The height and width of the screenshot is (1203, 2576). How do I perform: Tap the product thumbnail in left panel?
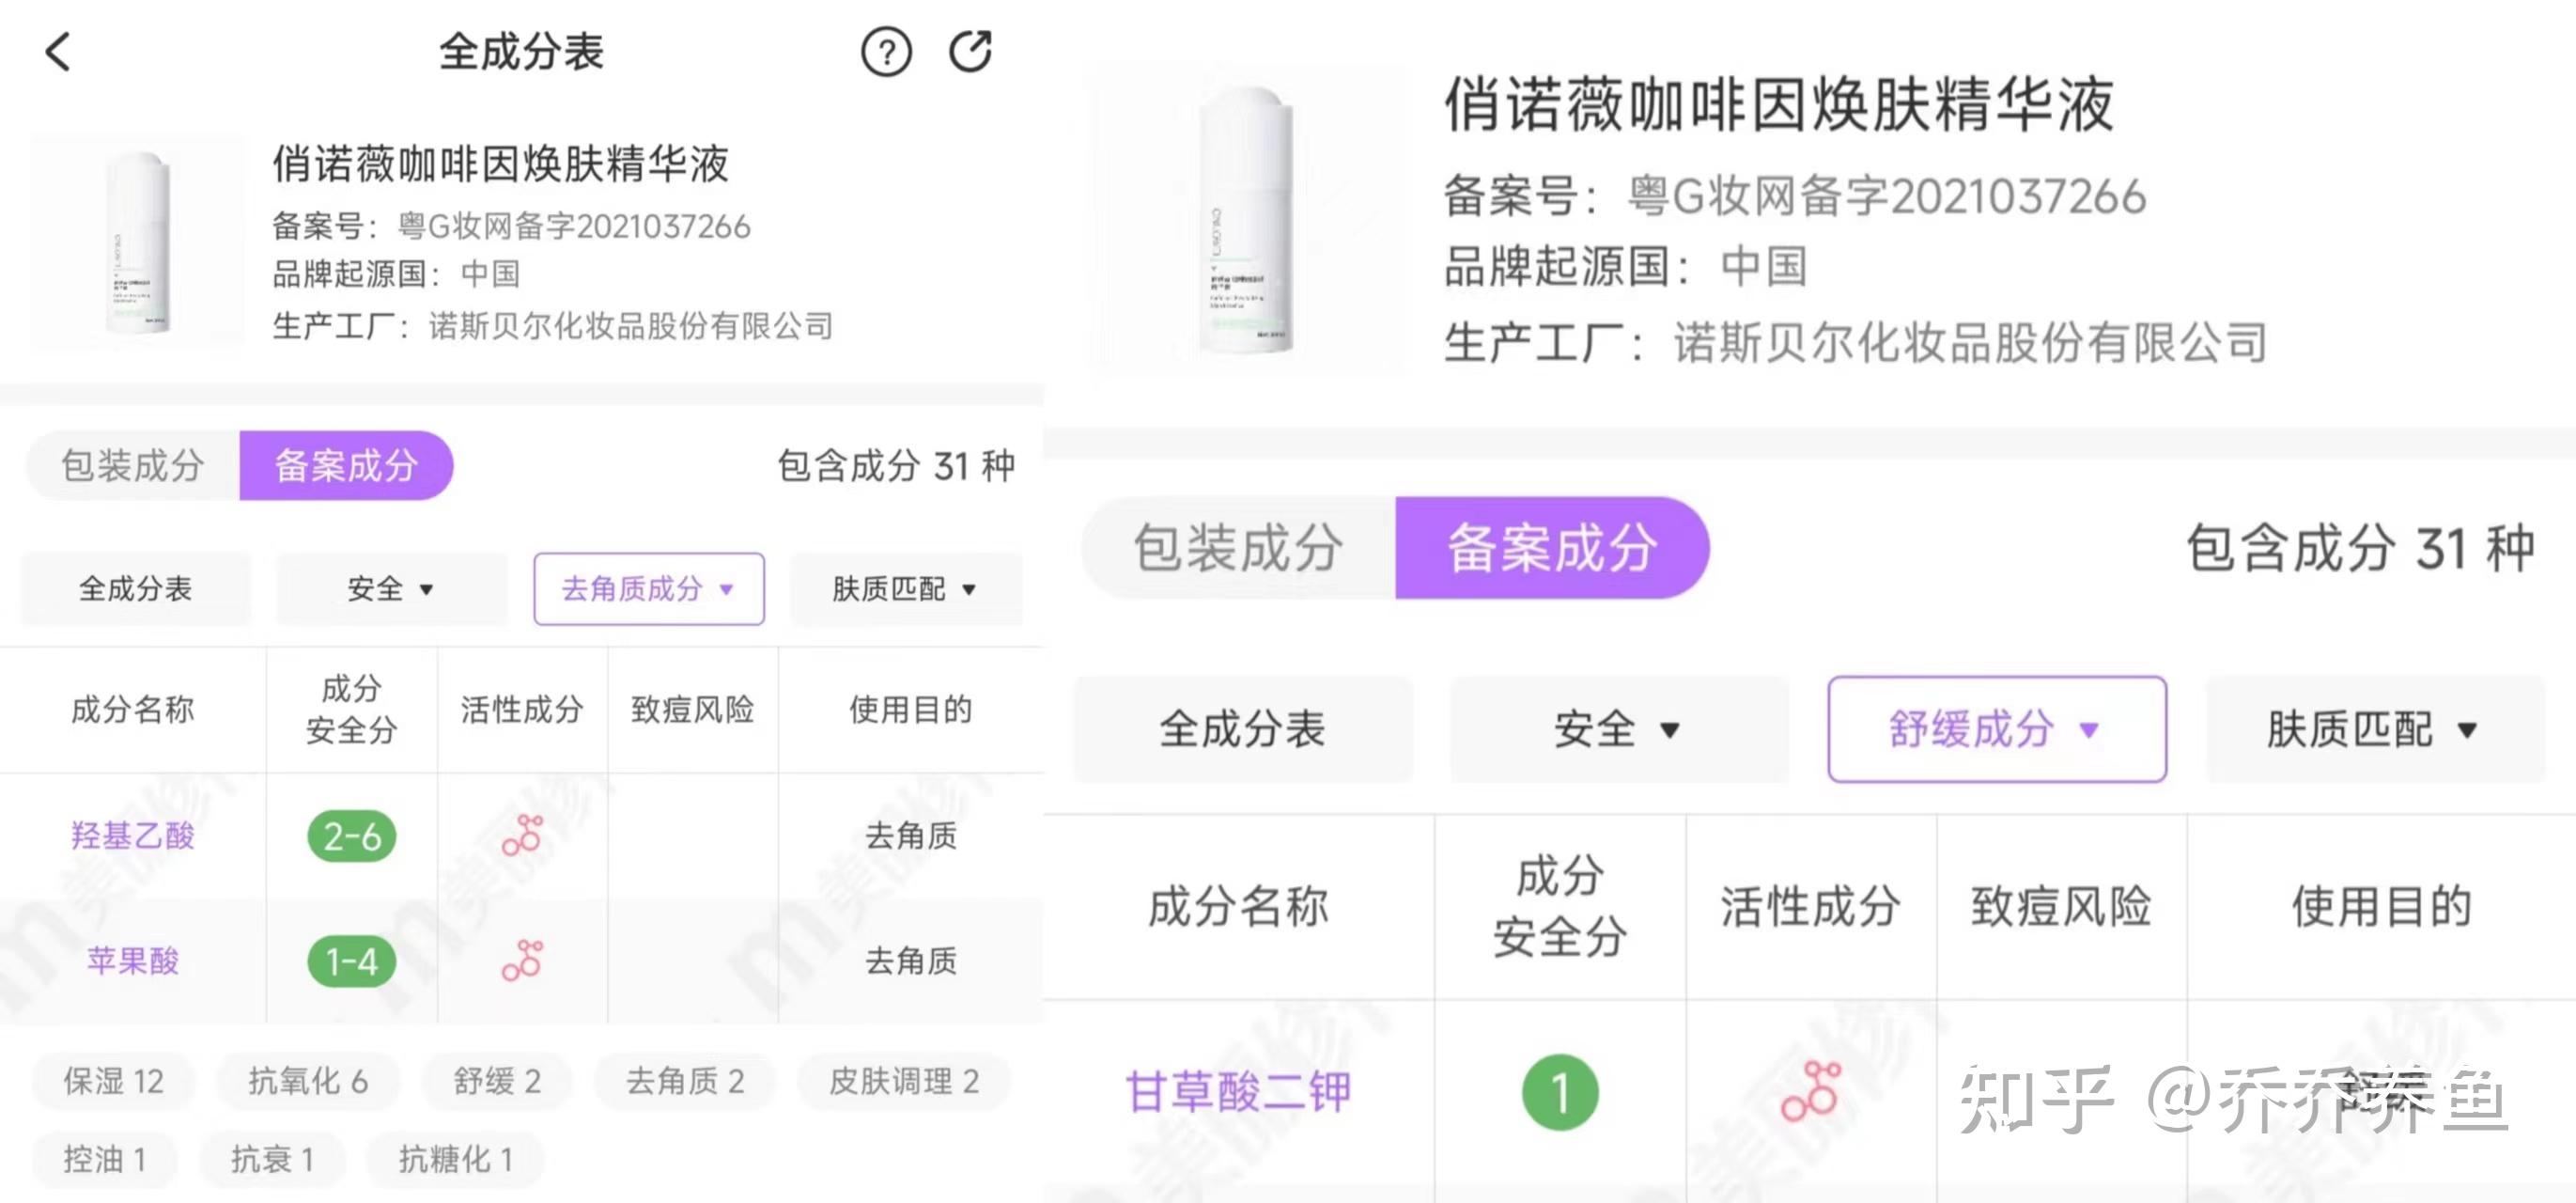(x=137, y=245)
